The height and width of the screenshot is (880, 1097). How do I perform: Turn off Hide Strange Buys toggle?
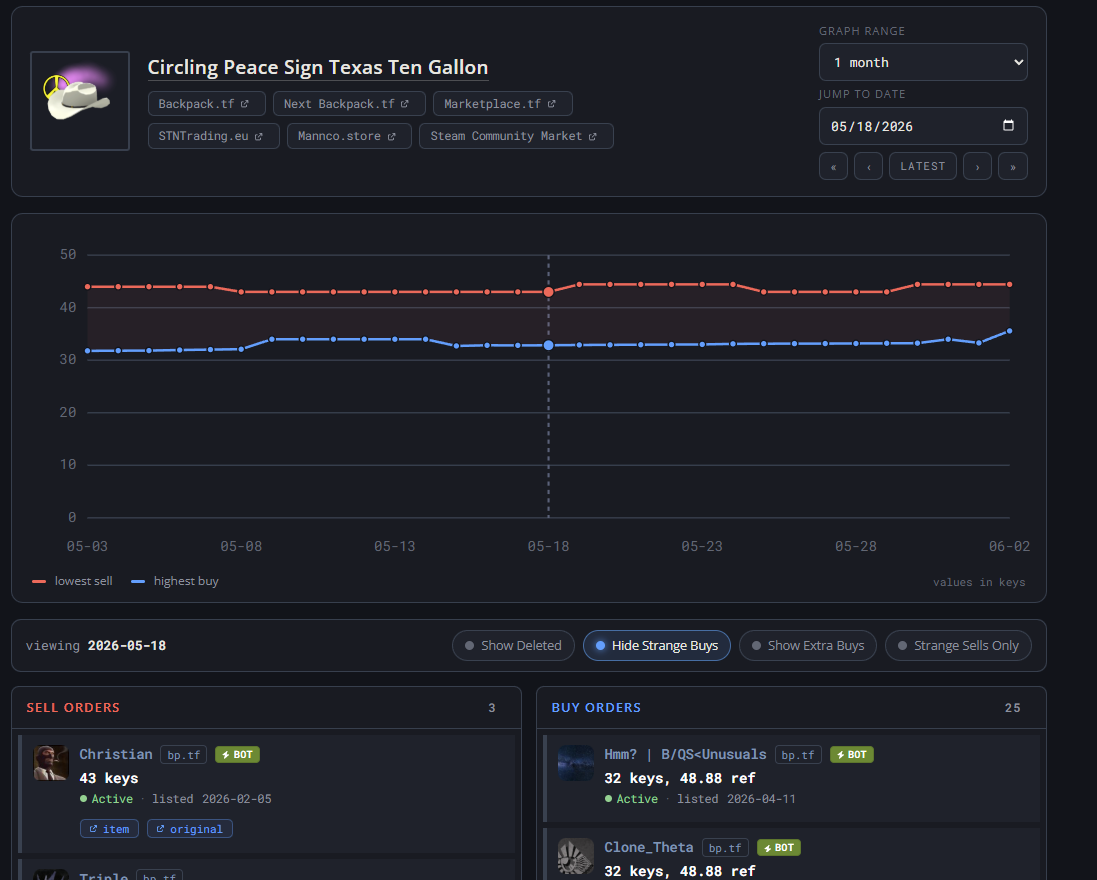(x=657, y=646)
